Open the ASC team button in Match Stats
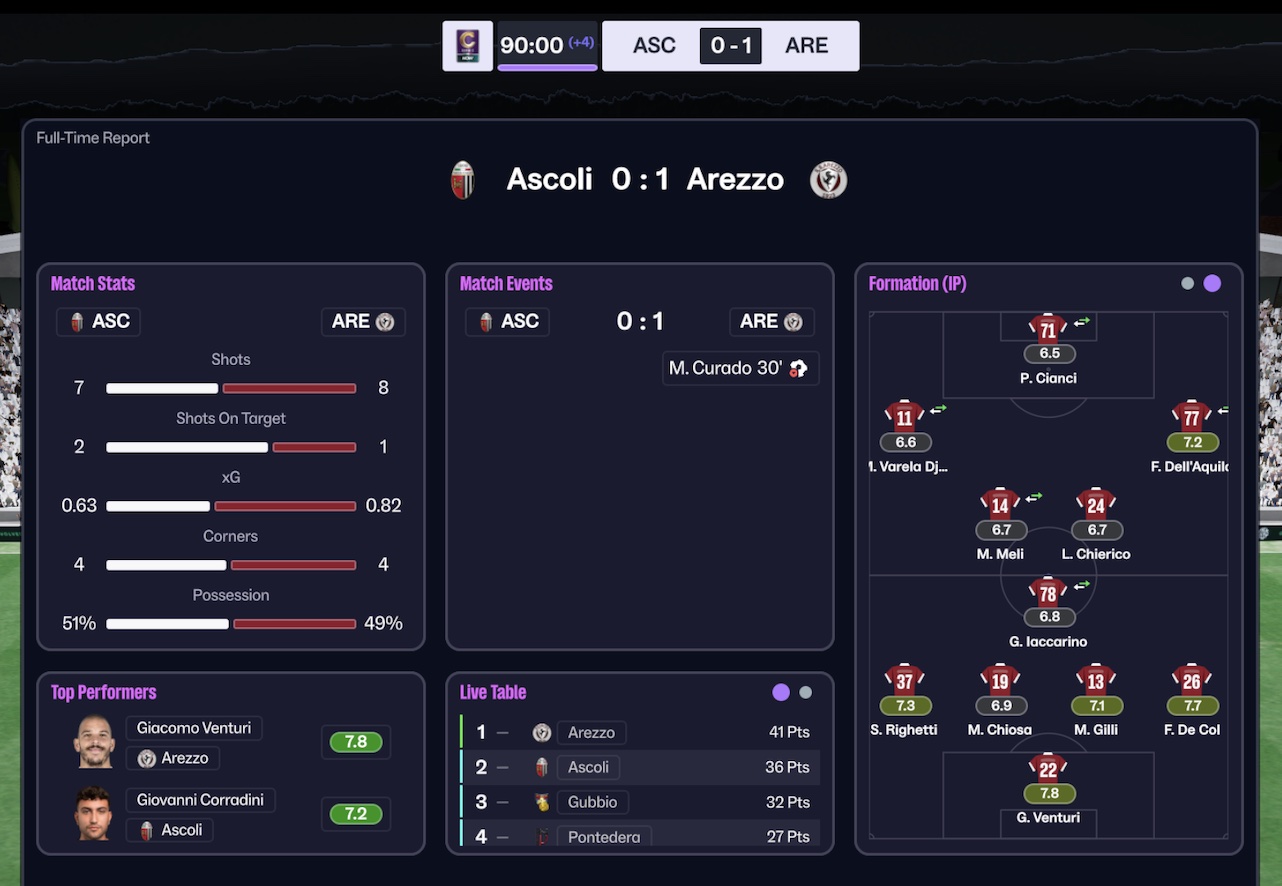1282x886 pixels. [x=99, y=321]
